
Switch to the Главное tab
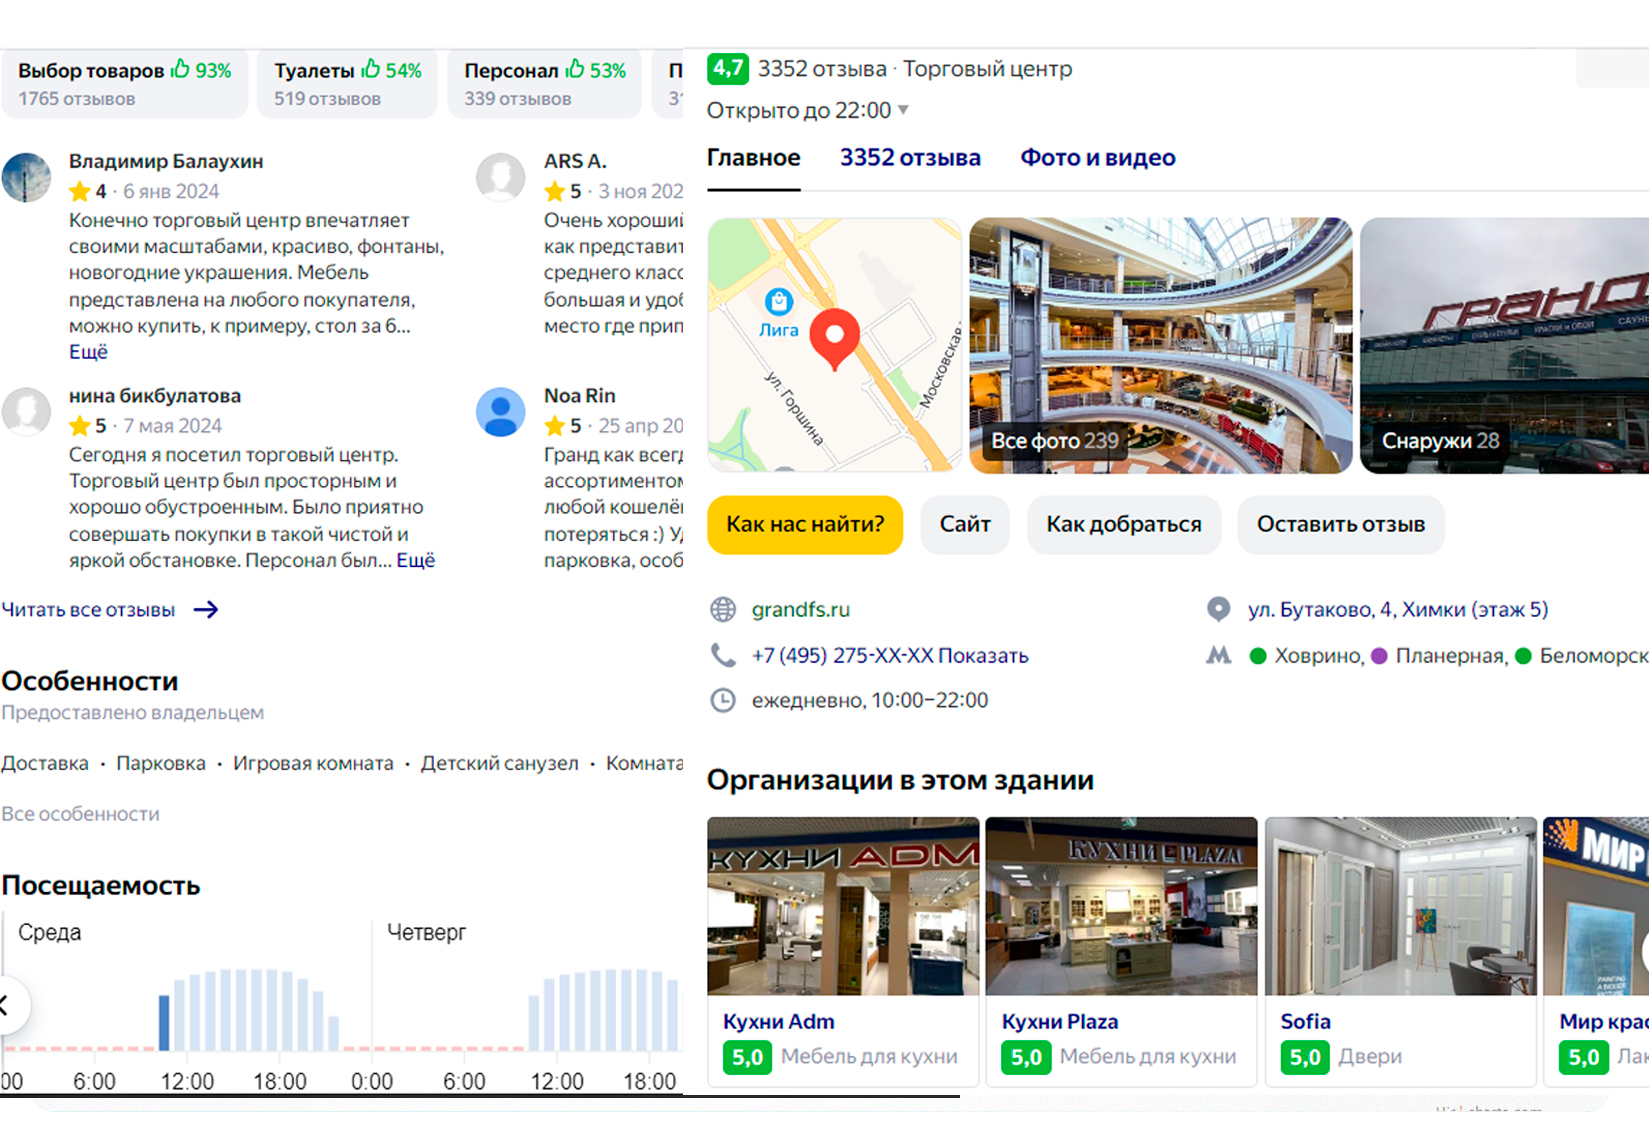pyautogui.click(x=754, y=158)
